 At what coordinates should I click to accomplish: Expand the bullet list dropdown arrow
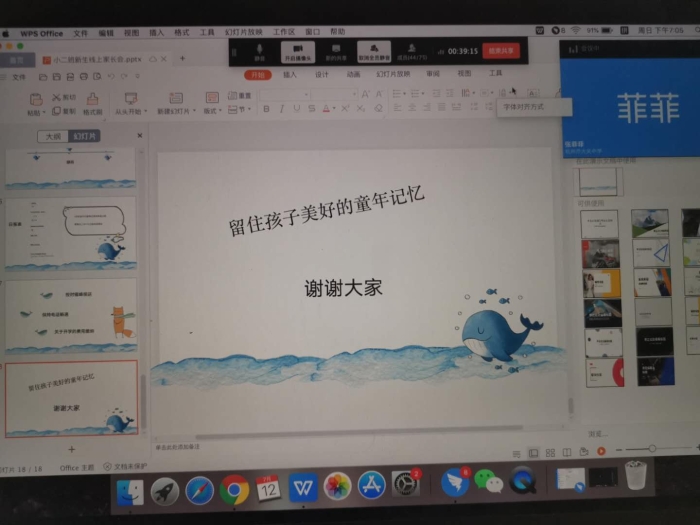404,93
